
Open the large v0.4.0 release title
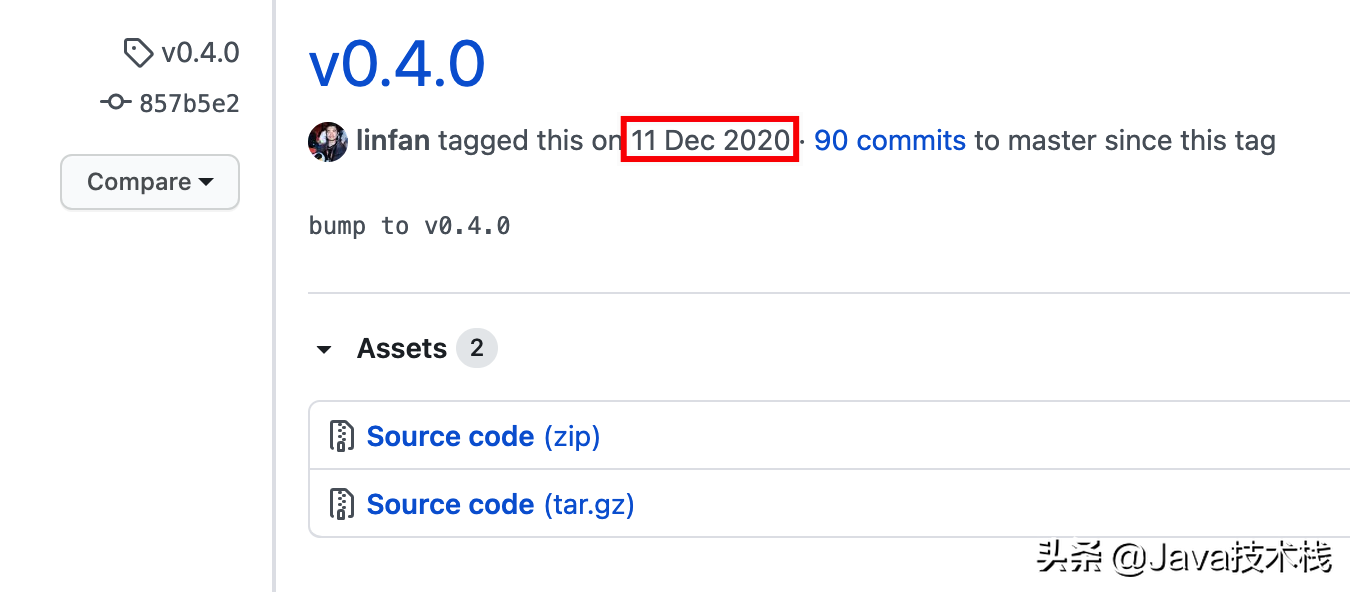[397, 65]
